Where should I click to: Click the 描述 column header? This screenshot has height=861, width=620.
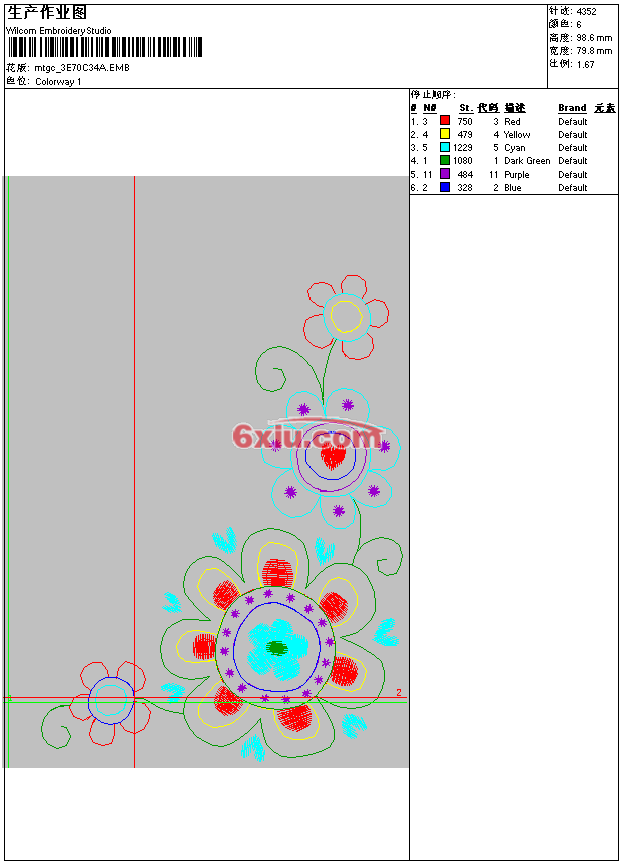[515, 108]
